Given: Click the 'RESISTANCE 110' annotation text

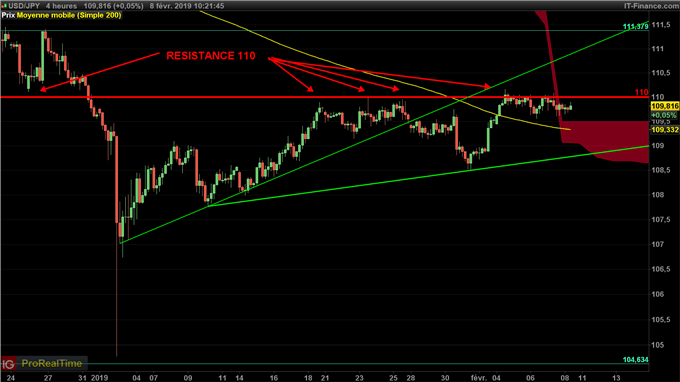Looking at the screenshot, I should tap(211, 56).
